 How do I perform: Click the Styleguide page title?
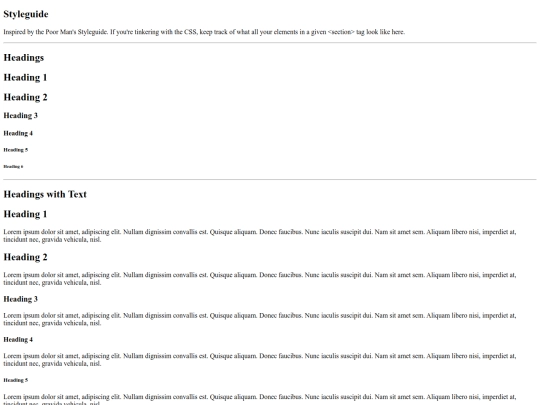(x=26, y=14)
